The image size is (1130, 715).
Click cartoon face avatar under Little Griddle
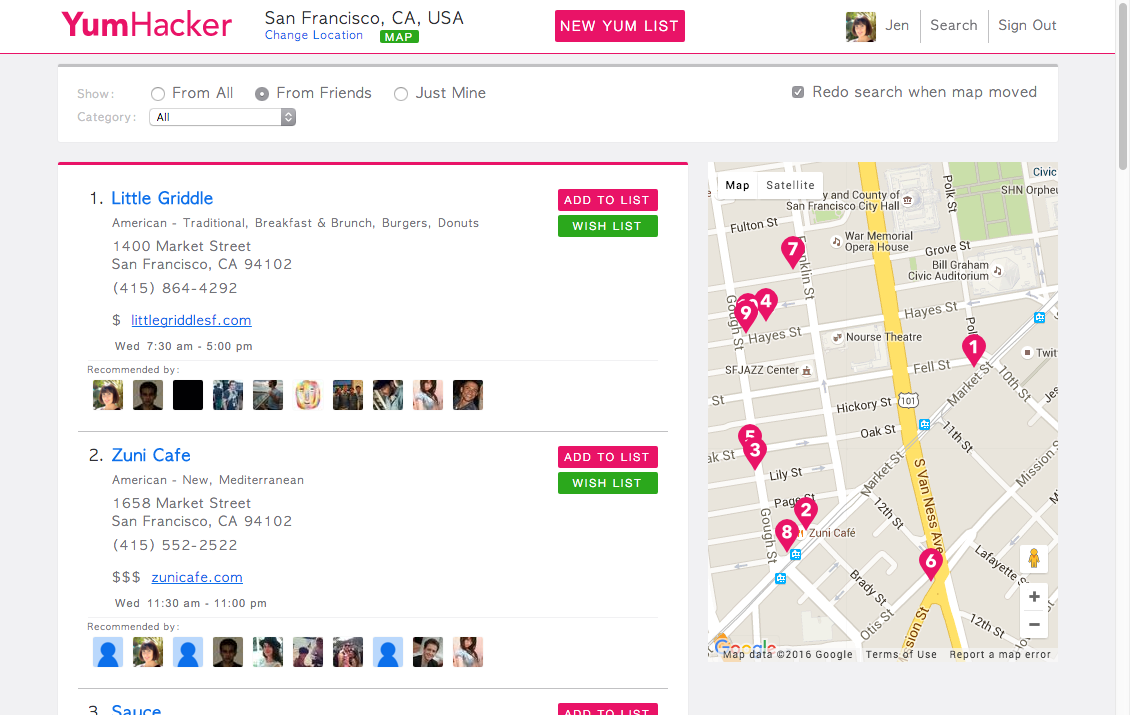(x=308, y=395)
